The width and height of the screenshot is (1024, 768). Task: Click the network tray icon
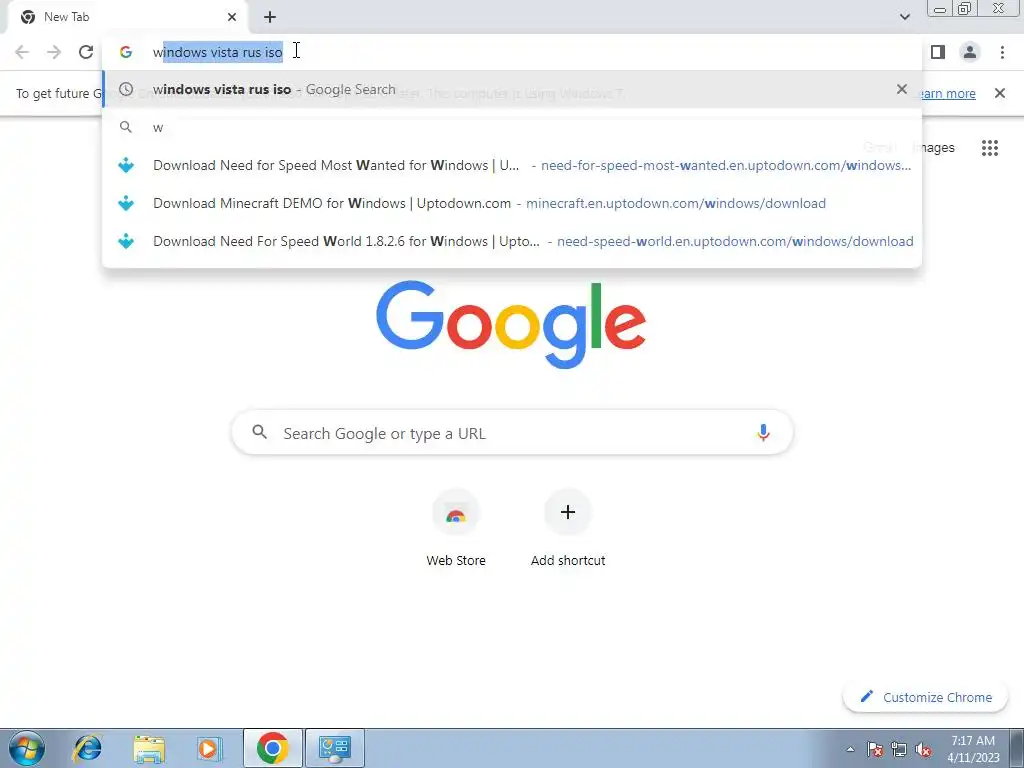pos(899,750)
